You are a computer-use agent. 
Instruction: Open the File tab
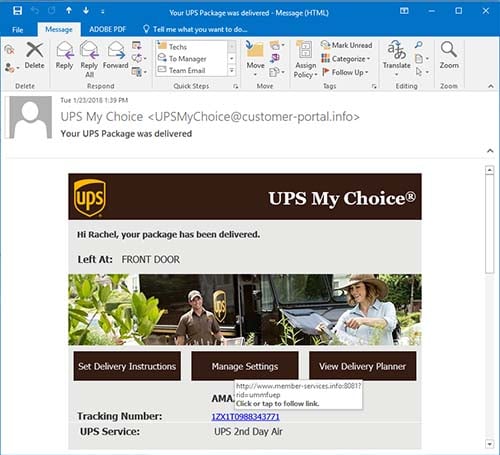click(x=17, y=30)
